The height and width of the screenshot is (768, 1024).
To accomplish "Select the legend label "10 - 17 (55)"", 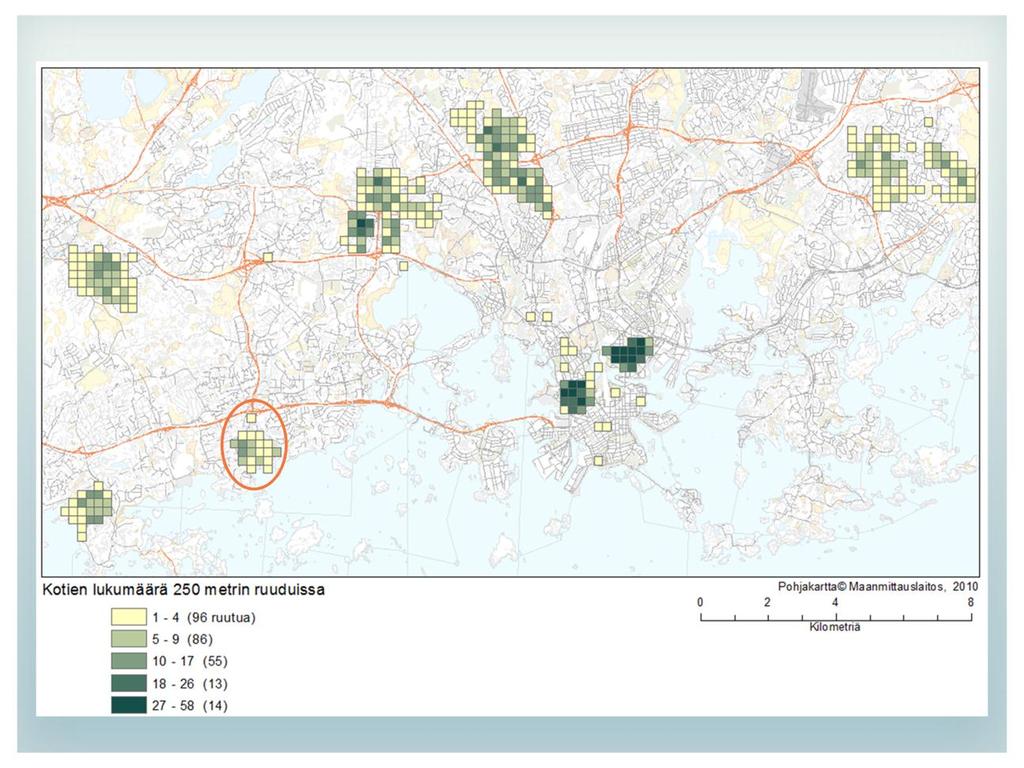I will pyautogui.click(x=190, y=662).
